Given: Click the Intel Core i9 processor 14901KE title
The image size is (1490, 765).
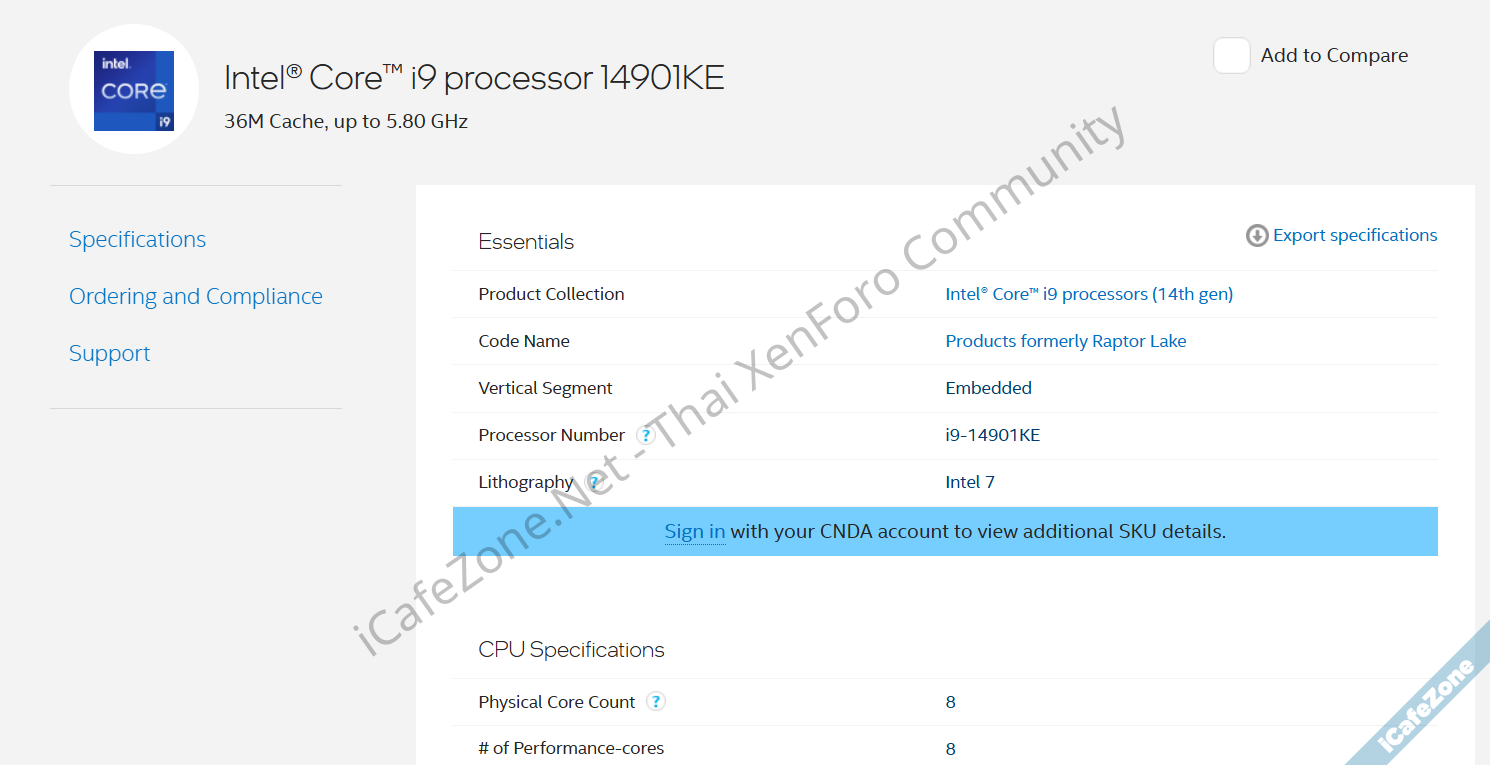Looking at the screenshot, I should pyautogui.click(x=474, y=77).
